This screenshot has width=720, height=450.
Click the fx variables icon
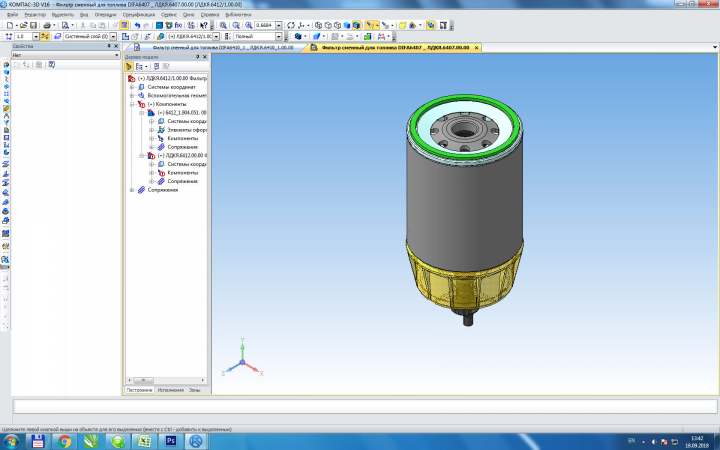coord(178,25)
